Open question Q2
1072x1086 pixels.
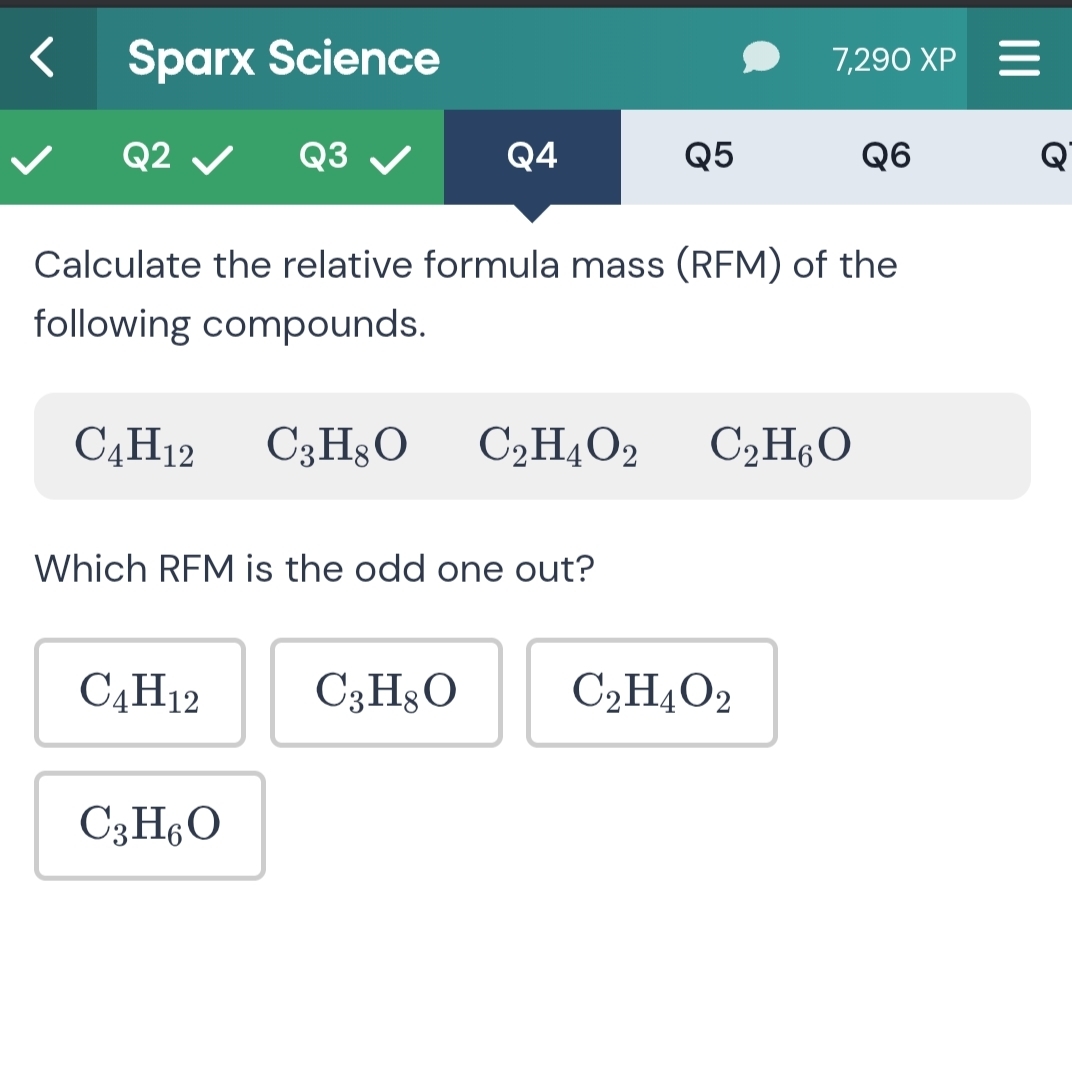[x=146, y=155]
